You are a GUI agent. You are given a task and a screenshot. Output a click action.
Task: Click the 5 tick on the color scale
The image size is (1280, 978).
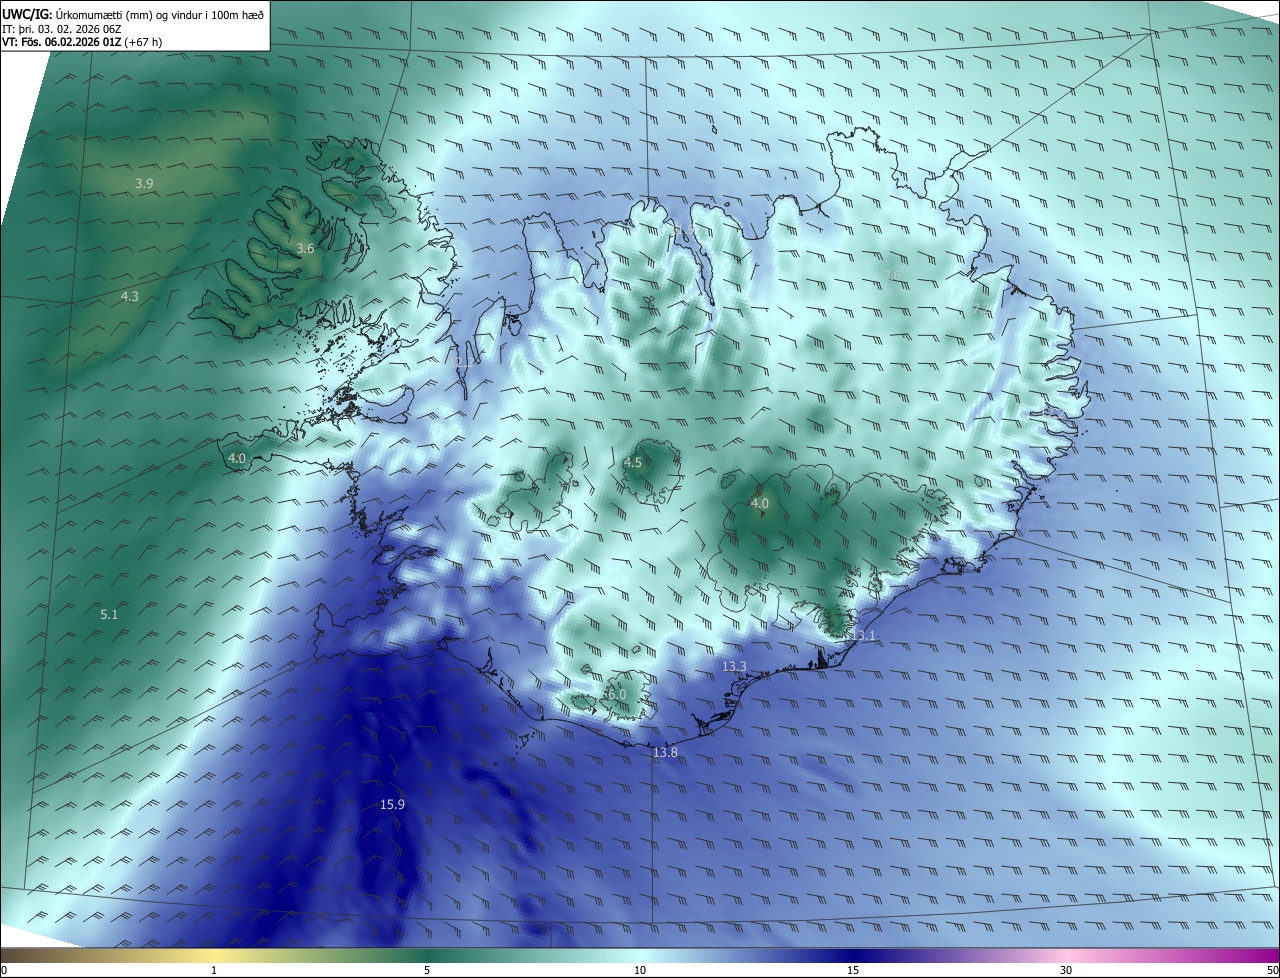[427, 970]
